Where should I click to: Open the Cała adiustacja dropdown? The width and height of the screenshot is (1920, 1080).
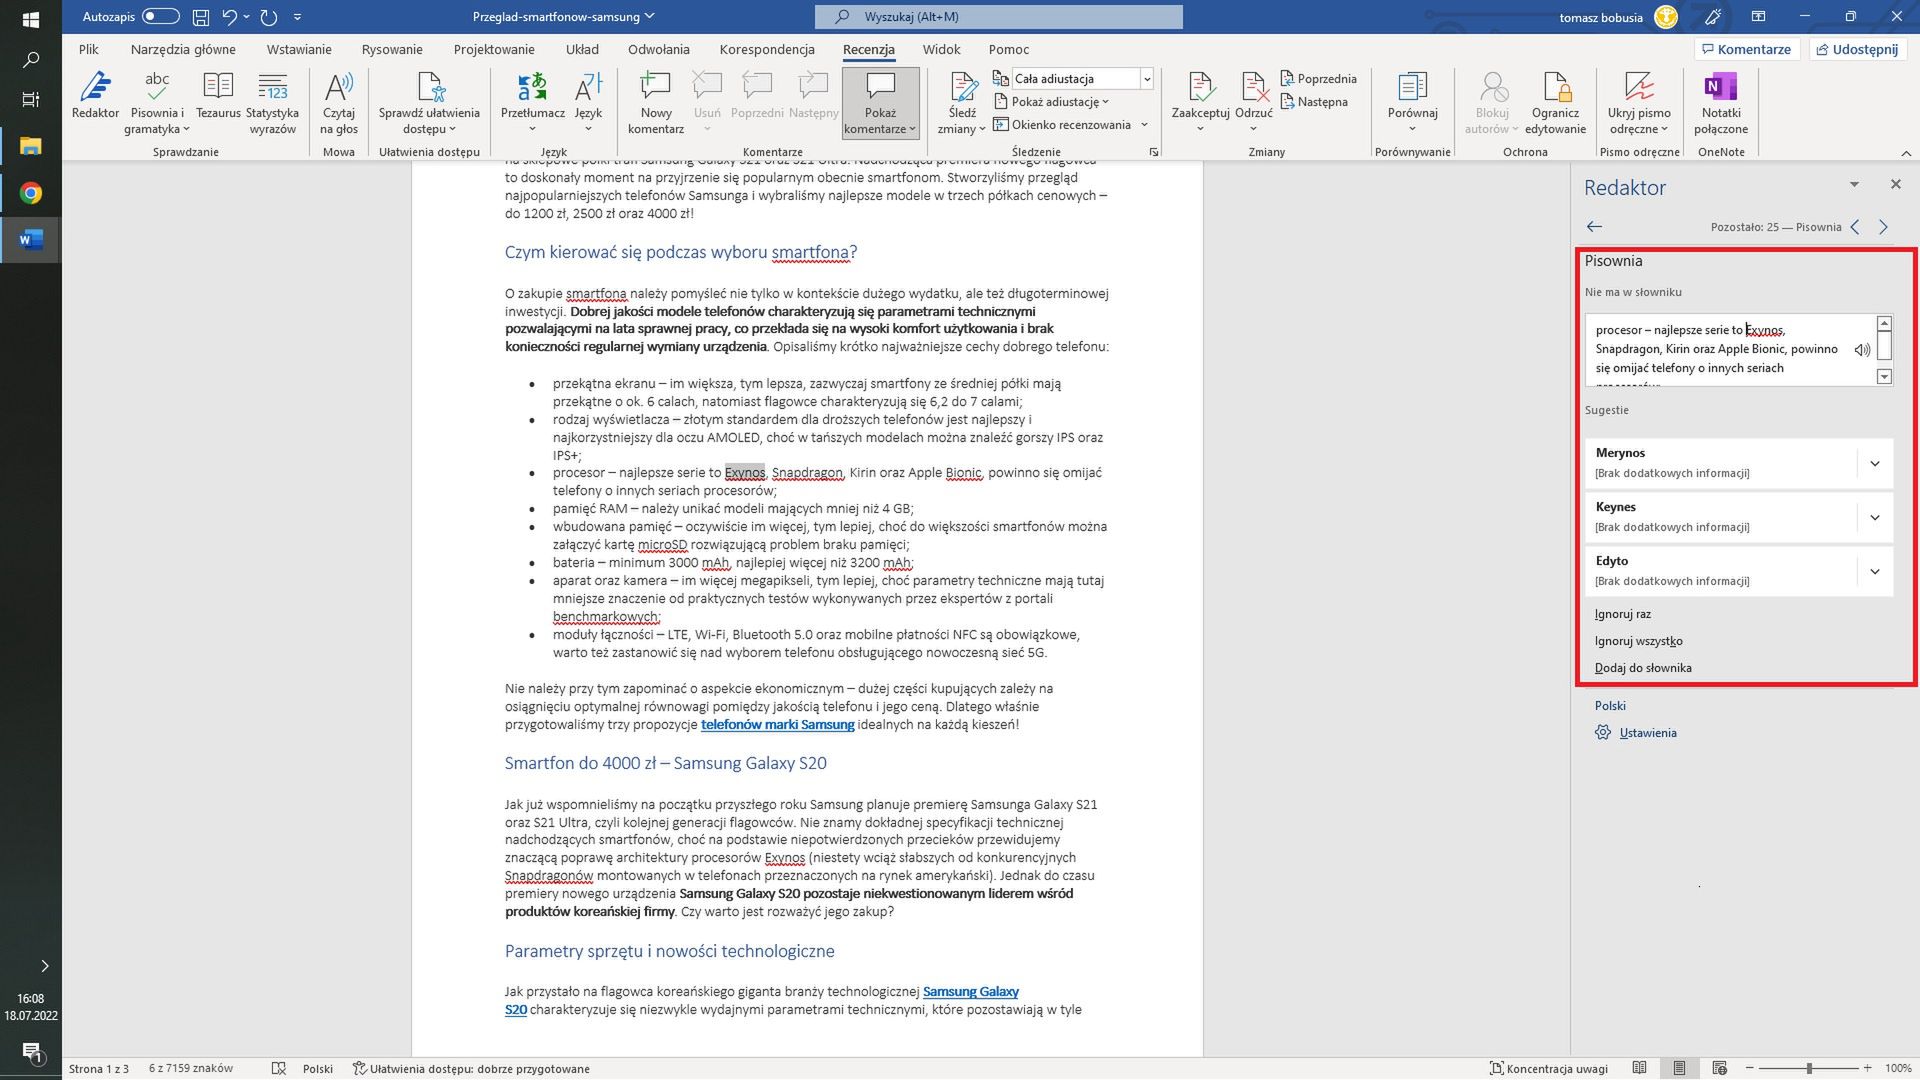click(1146, 78)
